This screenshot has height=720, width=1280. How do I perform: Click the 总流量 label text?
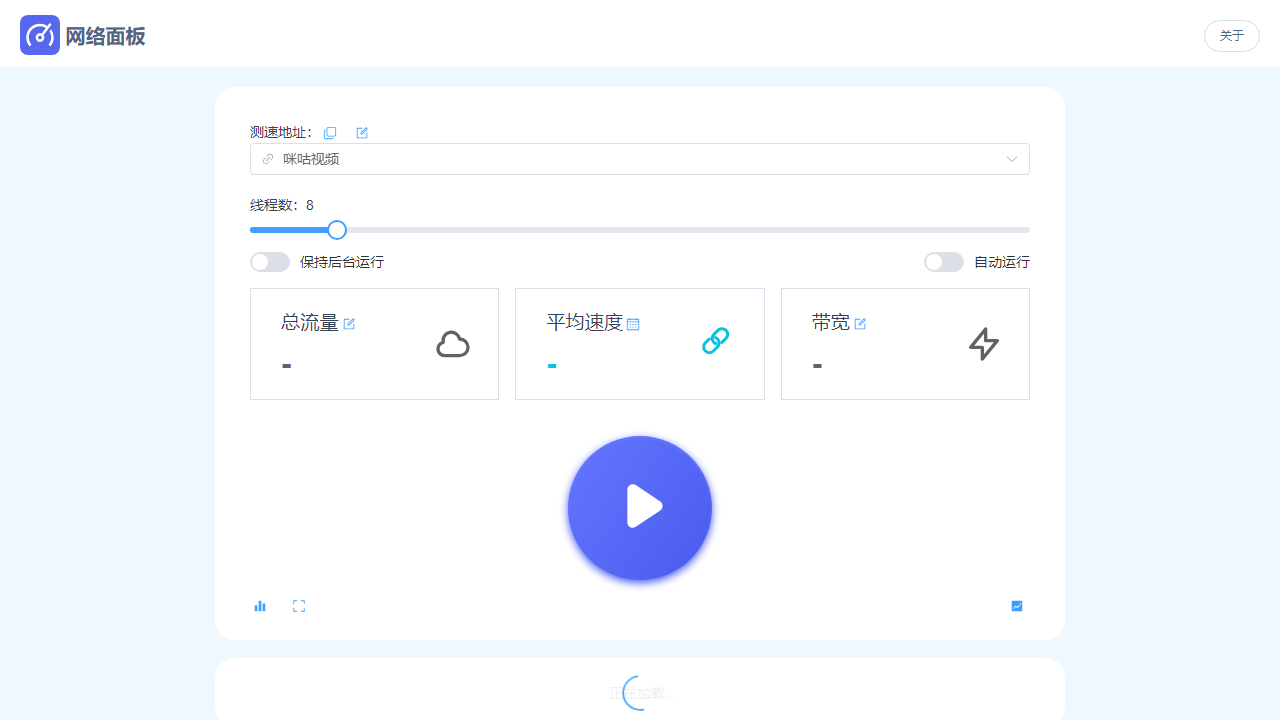(310, 323)
